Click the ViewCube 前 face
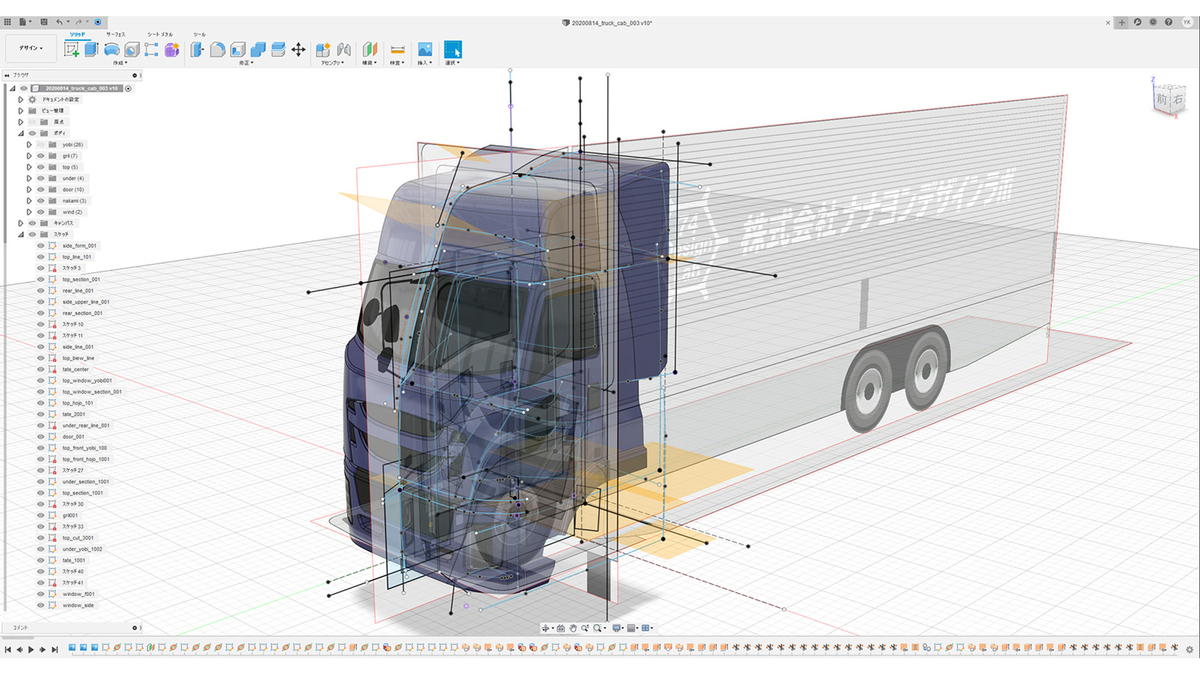This screenshot has width=1200, height=675. click(1161, 100)
